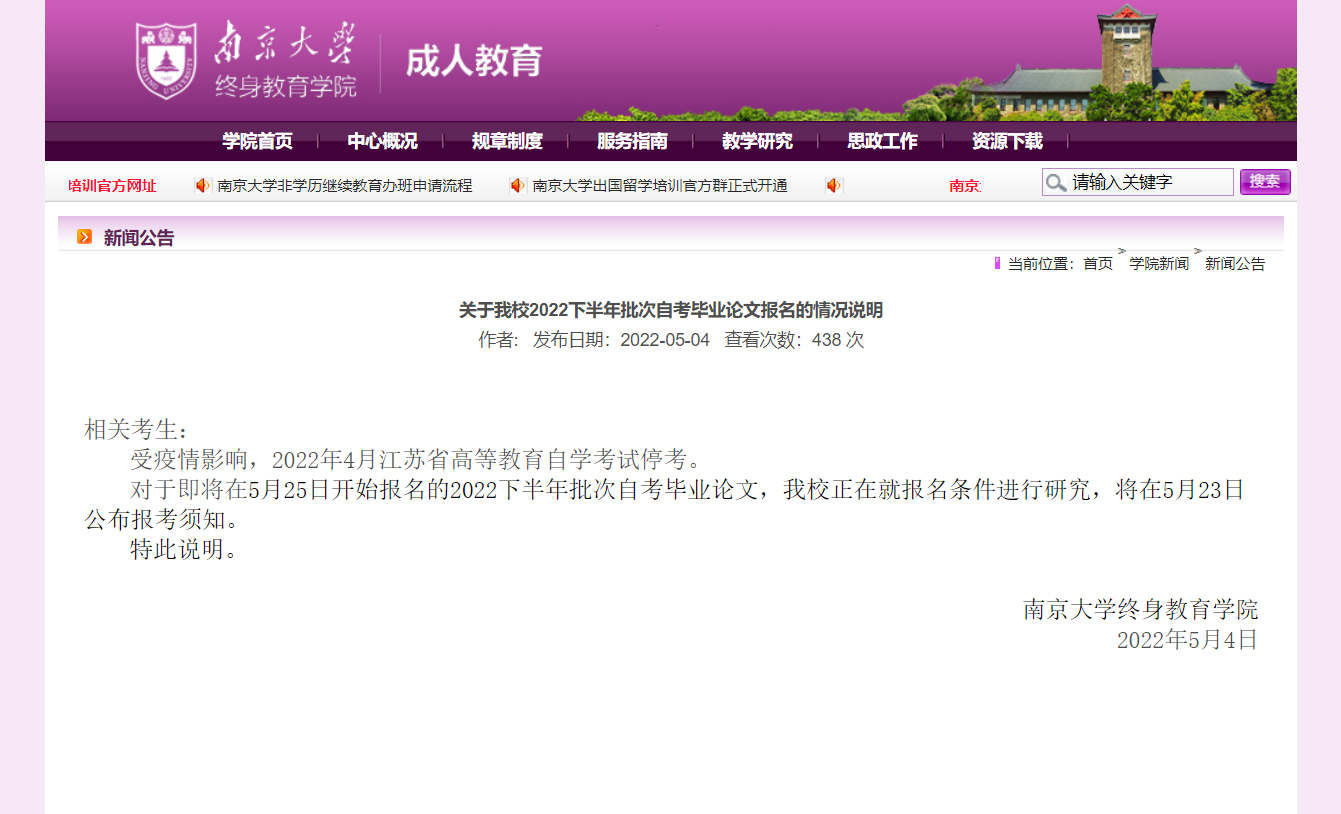This screenshot has height=814, width=1341.
Task: Click the 终身教育学院 text under logo
Action: click(286, 86)
